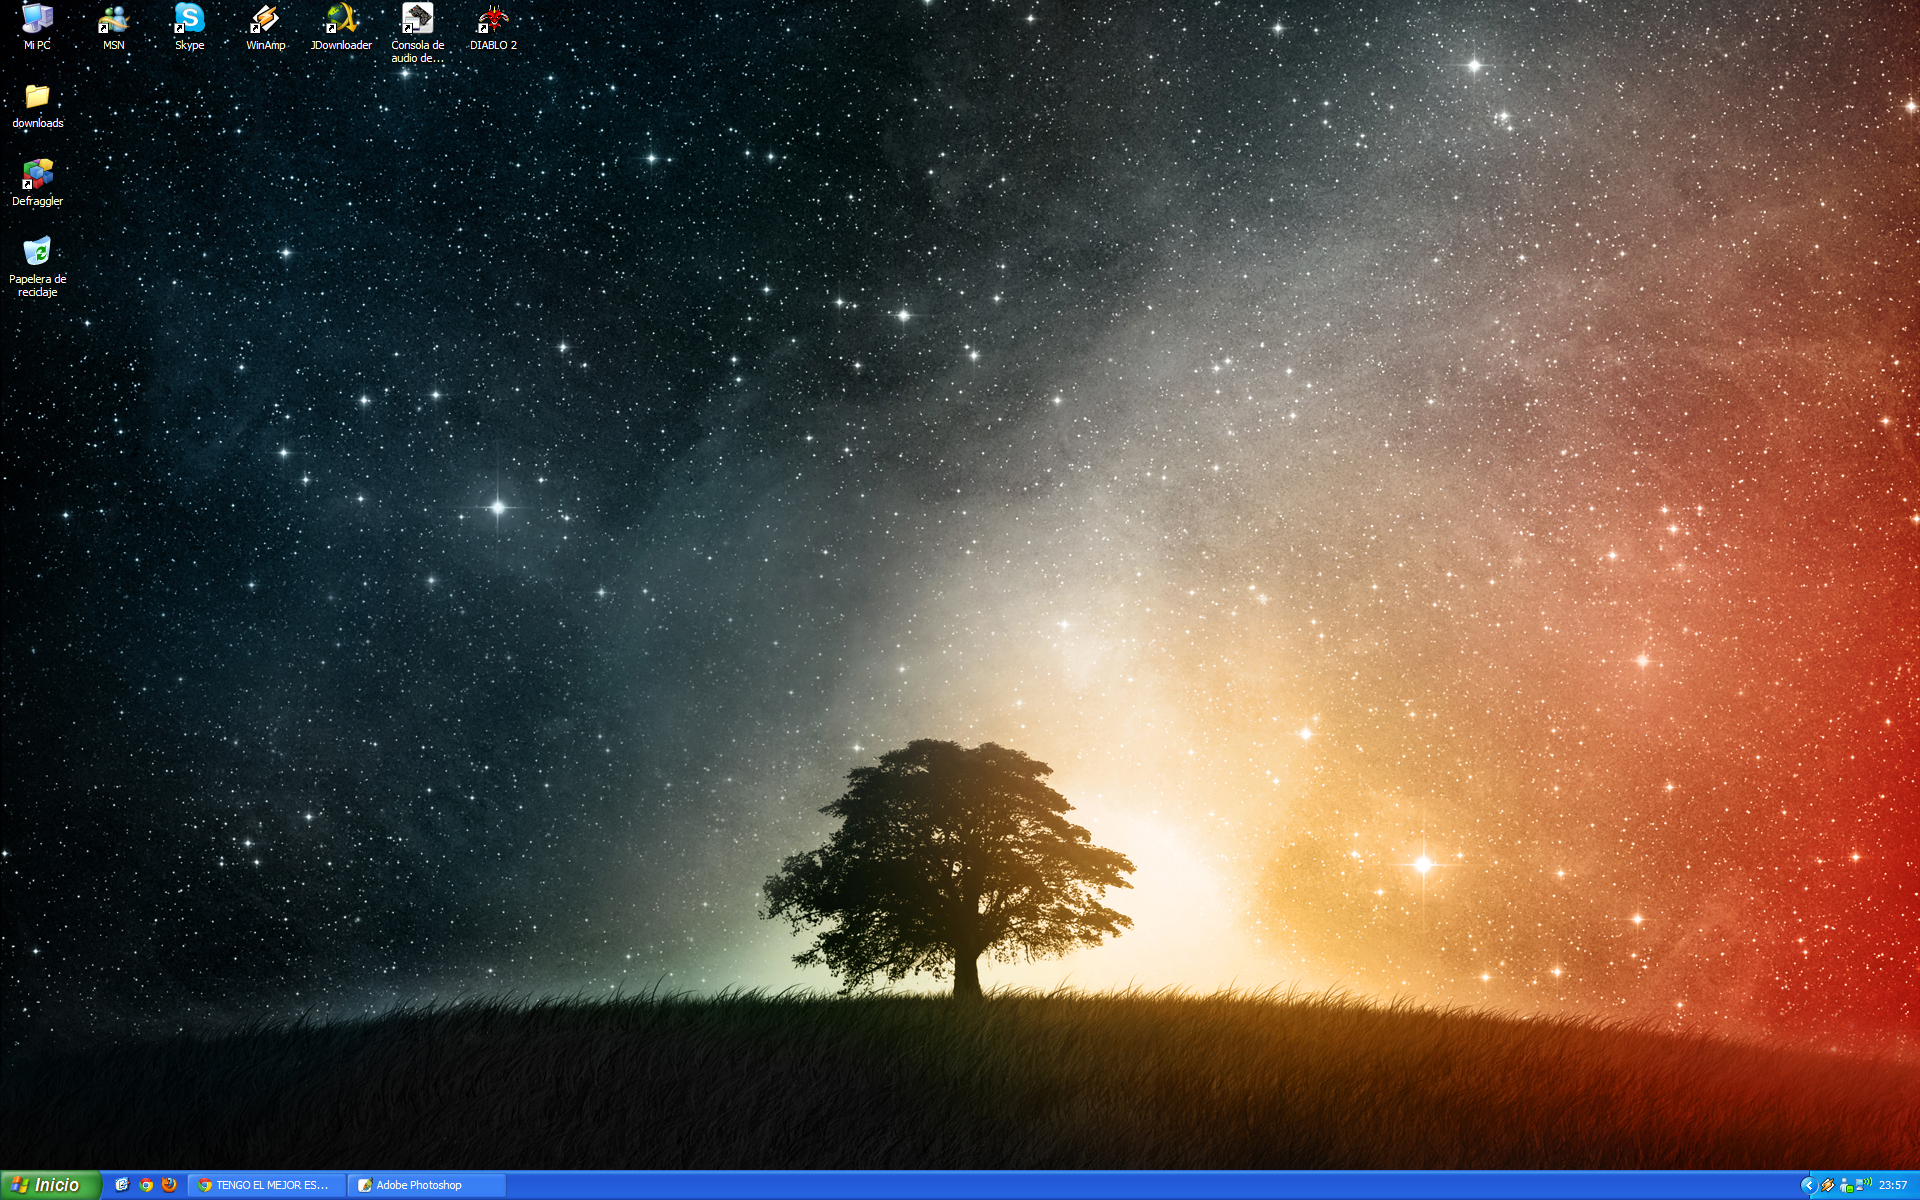
Task: Select the DIABLO 2 game shortcut
Action: (x=493, y=27)
